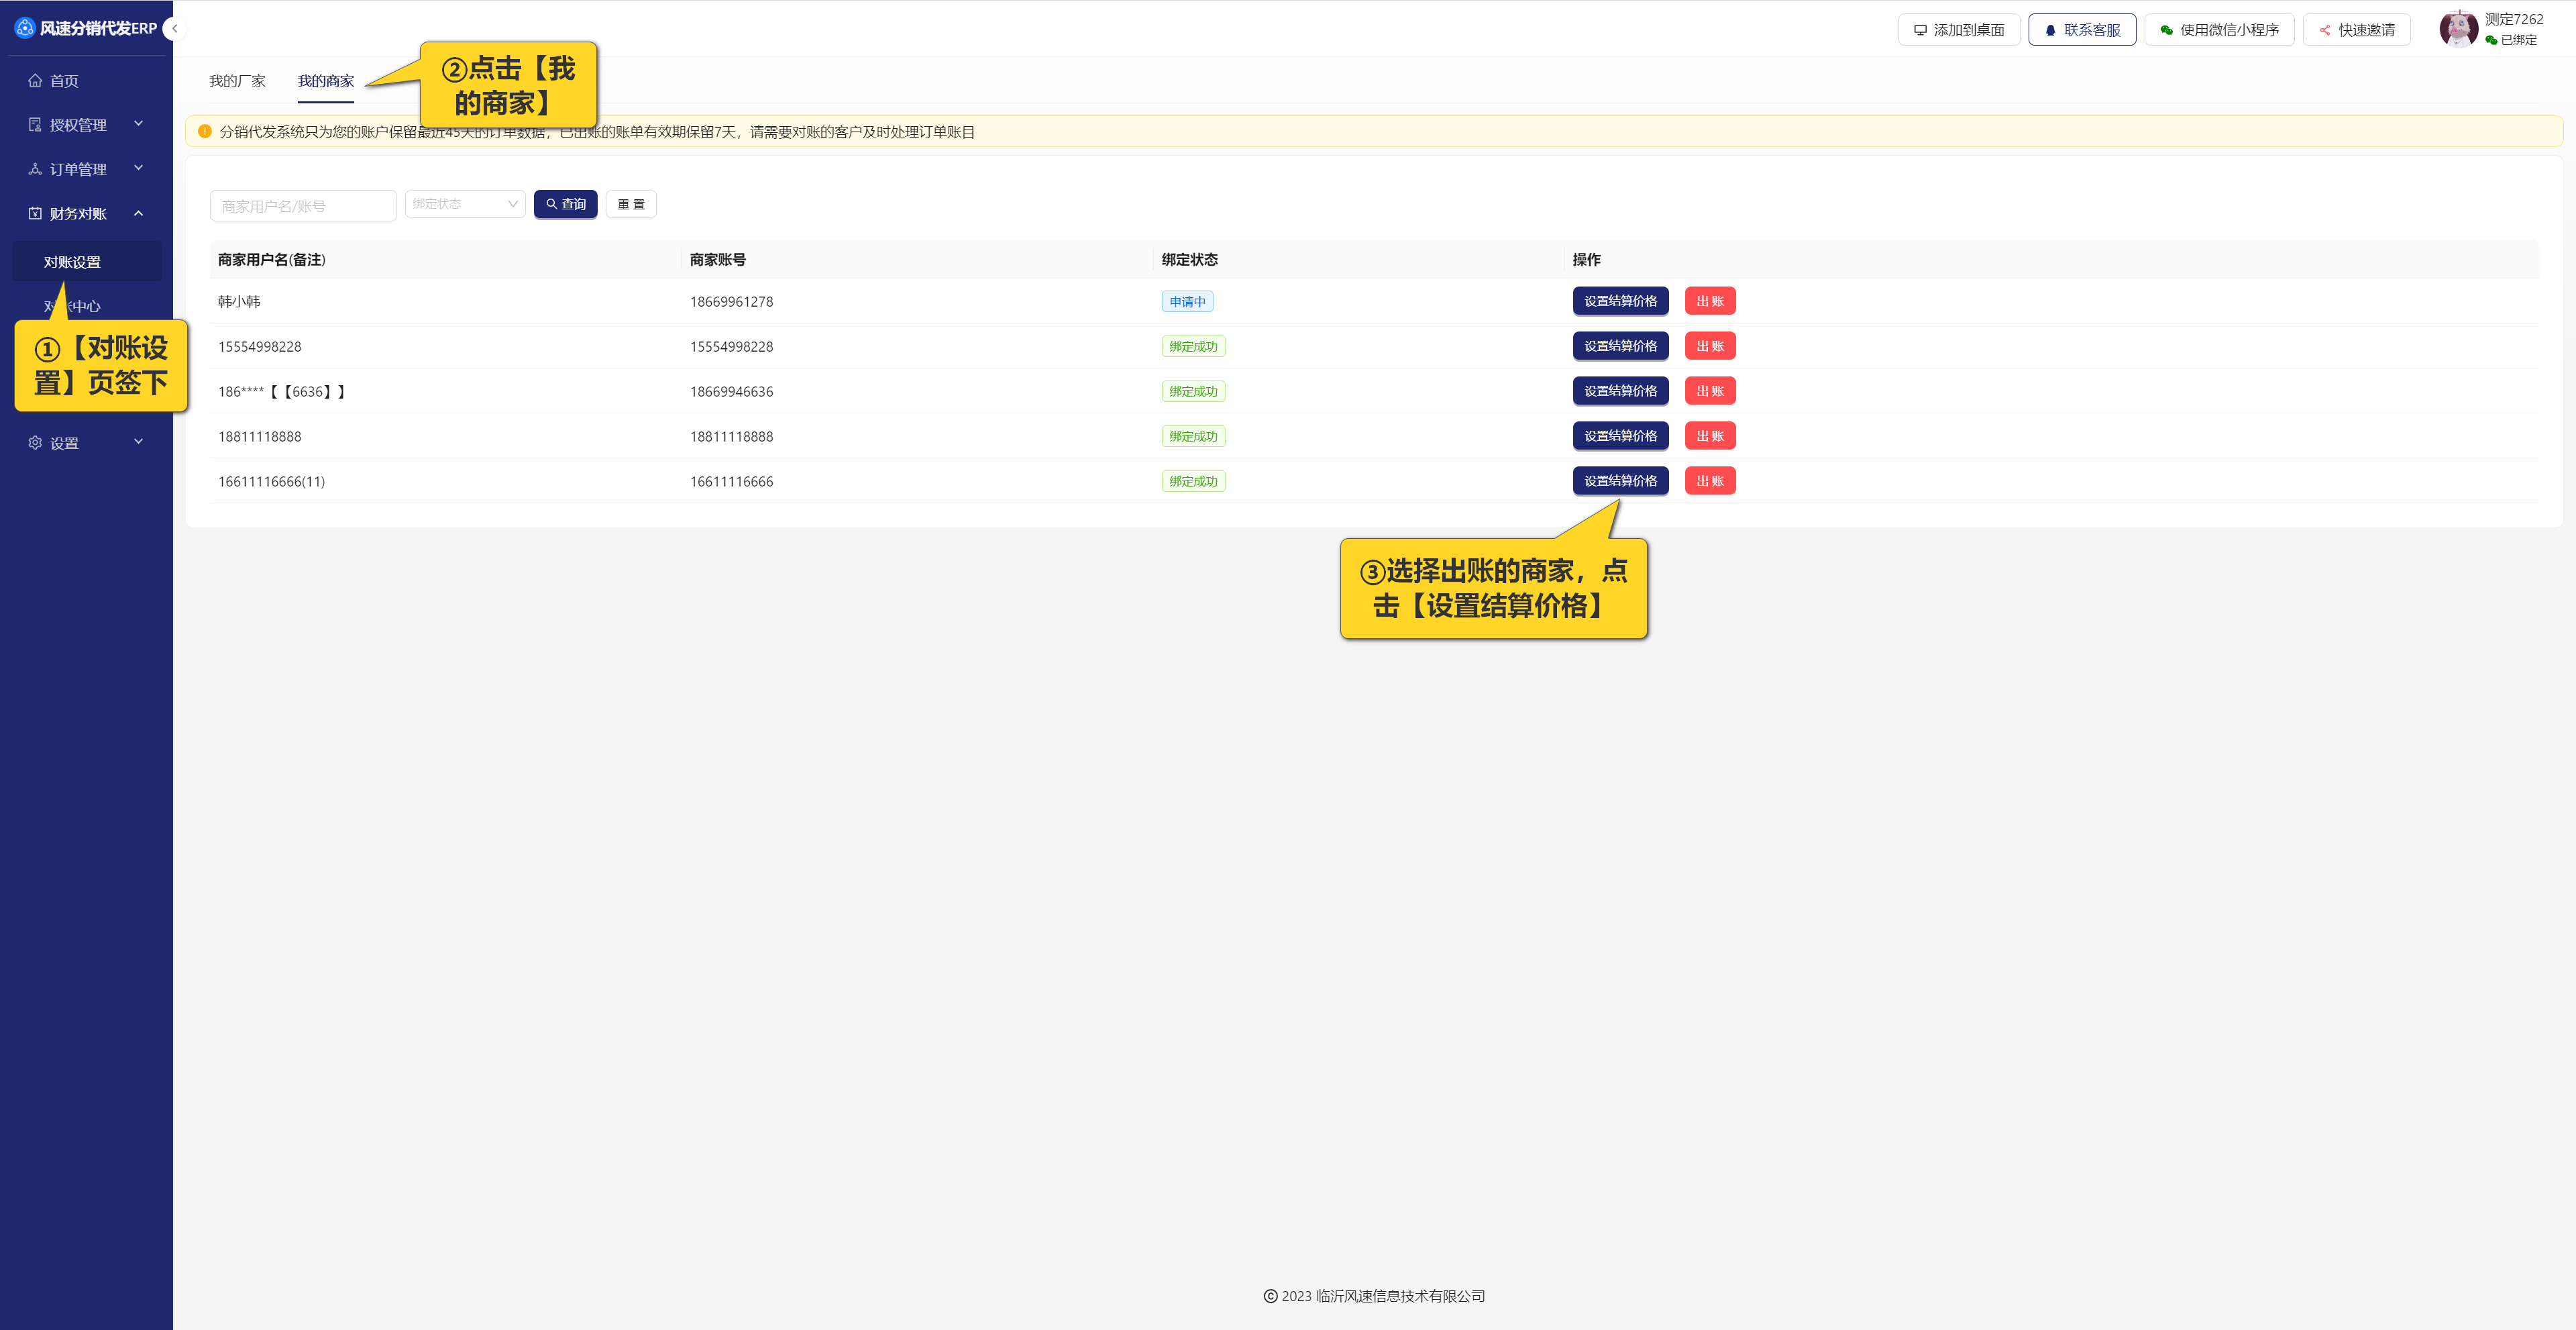Click the 财务对账 sidebar icon

point(35,213)
